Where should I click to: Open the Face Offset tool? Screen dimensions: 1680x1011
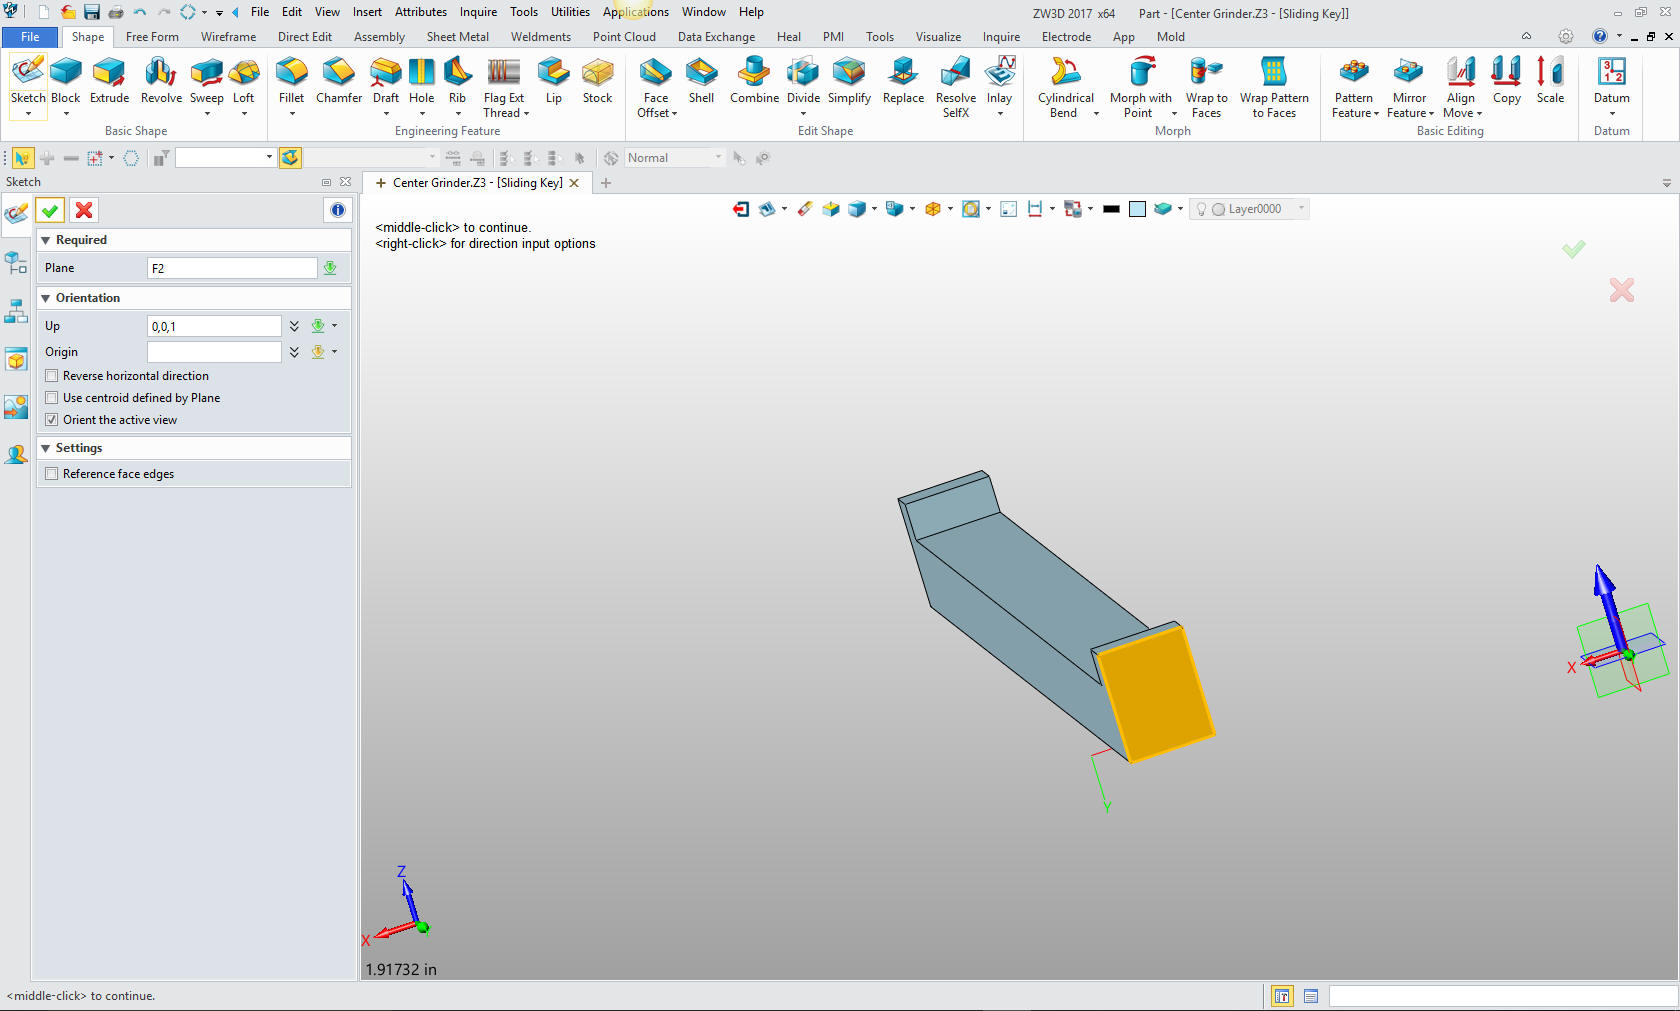(x=656, y=87)
